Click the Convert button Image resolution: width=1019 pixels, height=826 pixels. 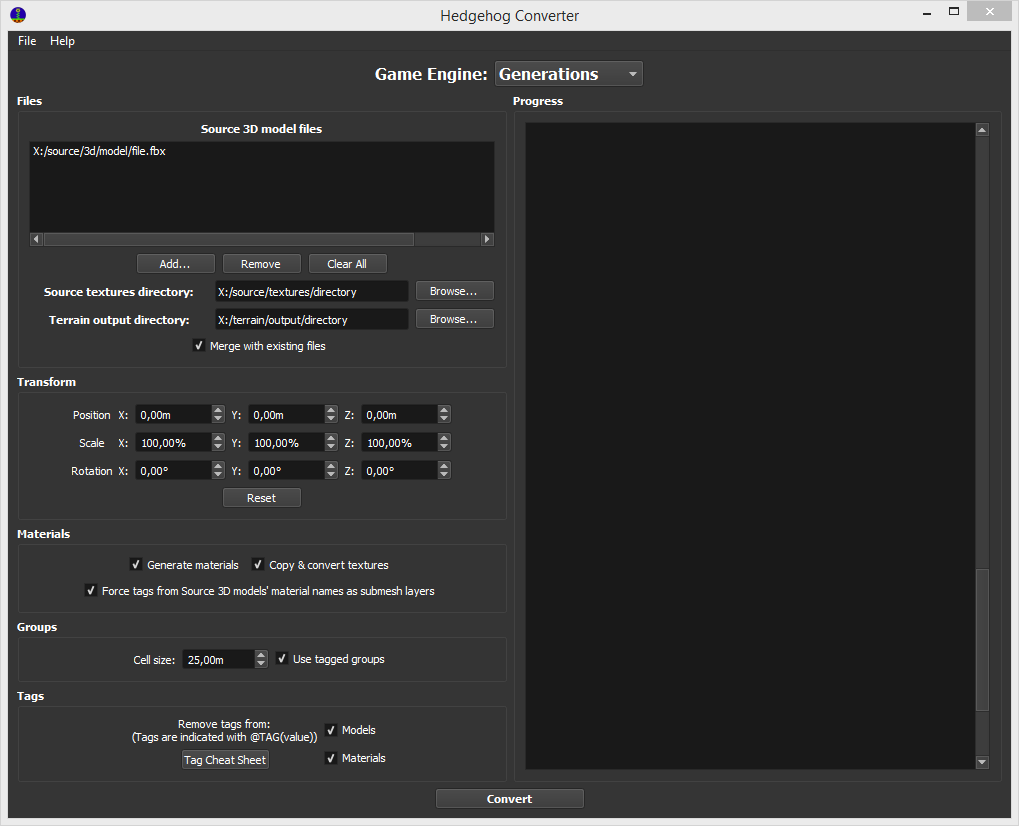coord(510,799)
